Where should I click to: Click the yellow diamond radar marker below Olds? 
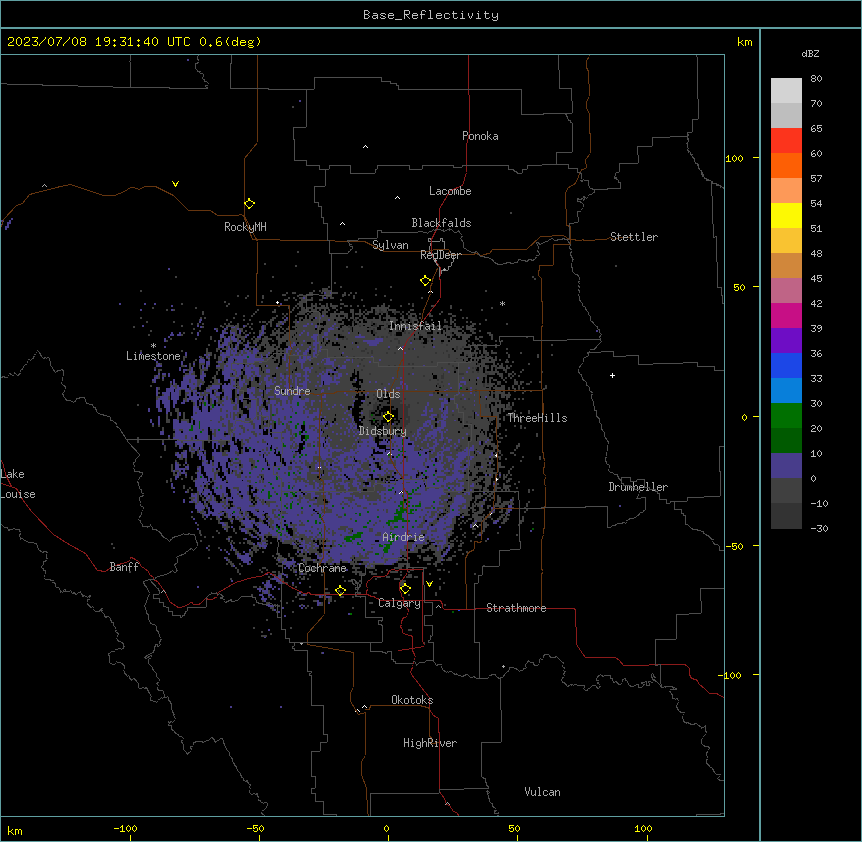tap(388, 417)
